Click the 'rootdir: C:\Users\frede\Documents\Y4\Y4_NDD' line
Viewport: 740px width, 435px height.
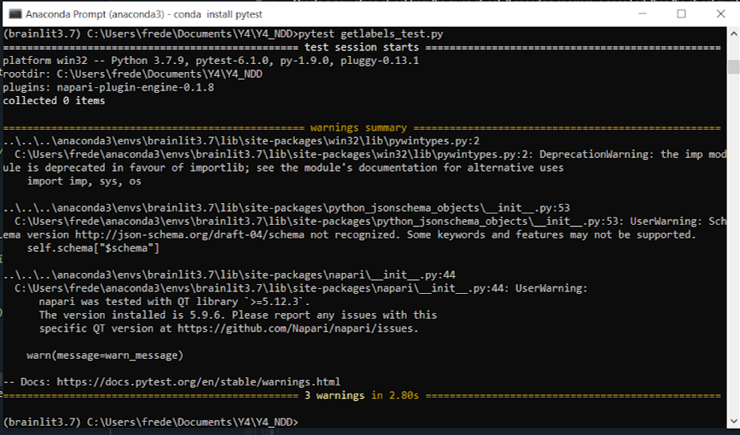[x=133, y=74]
